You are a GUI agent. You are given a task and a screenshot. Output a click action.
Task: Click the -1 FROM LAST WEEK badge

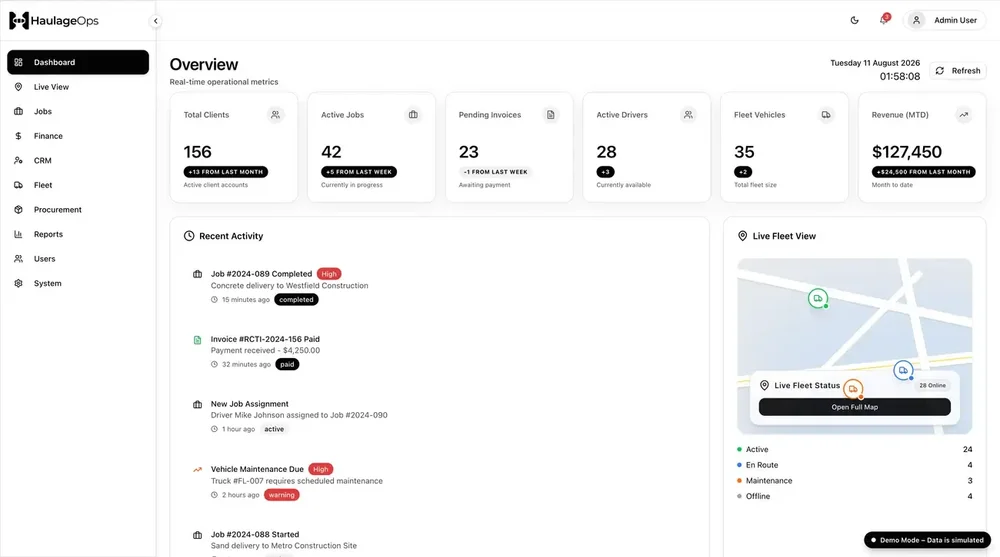point(496,172)
